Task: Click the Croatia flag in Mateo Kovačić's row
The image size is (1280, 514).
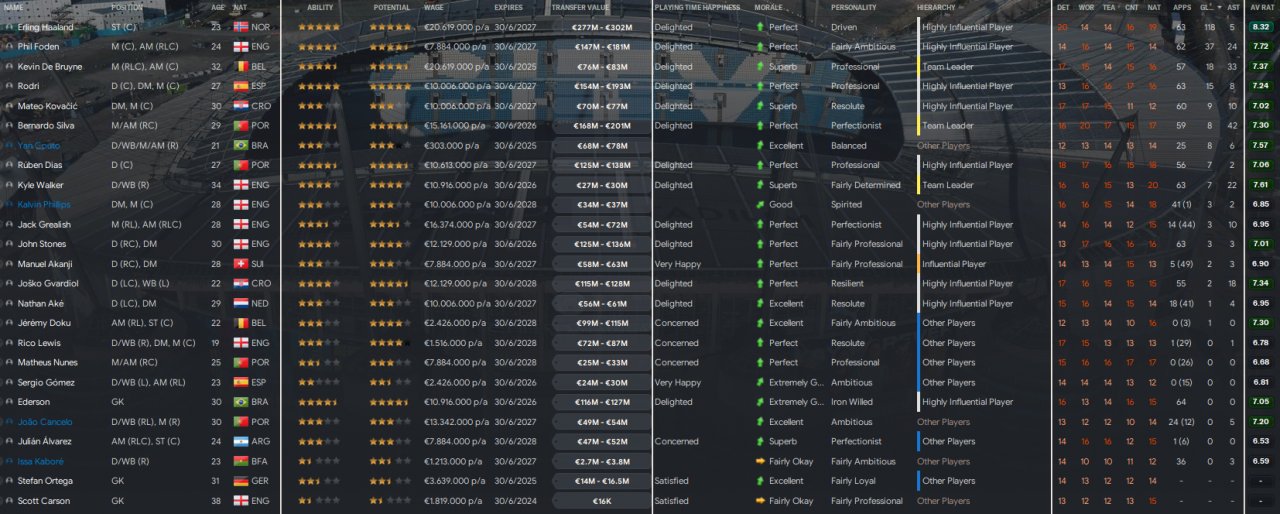Action: tap(240, 106)
